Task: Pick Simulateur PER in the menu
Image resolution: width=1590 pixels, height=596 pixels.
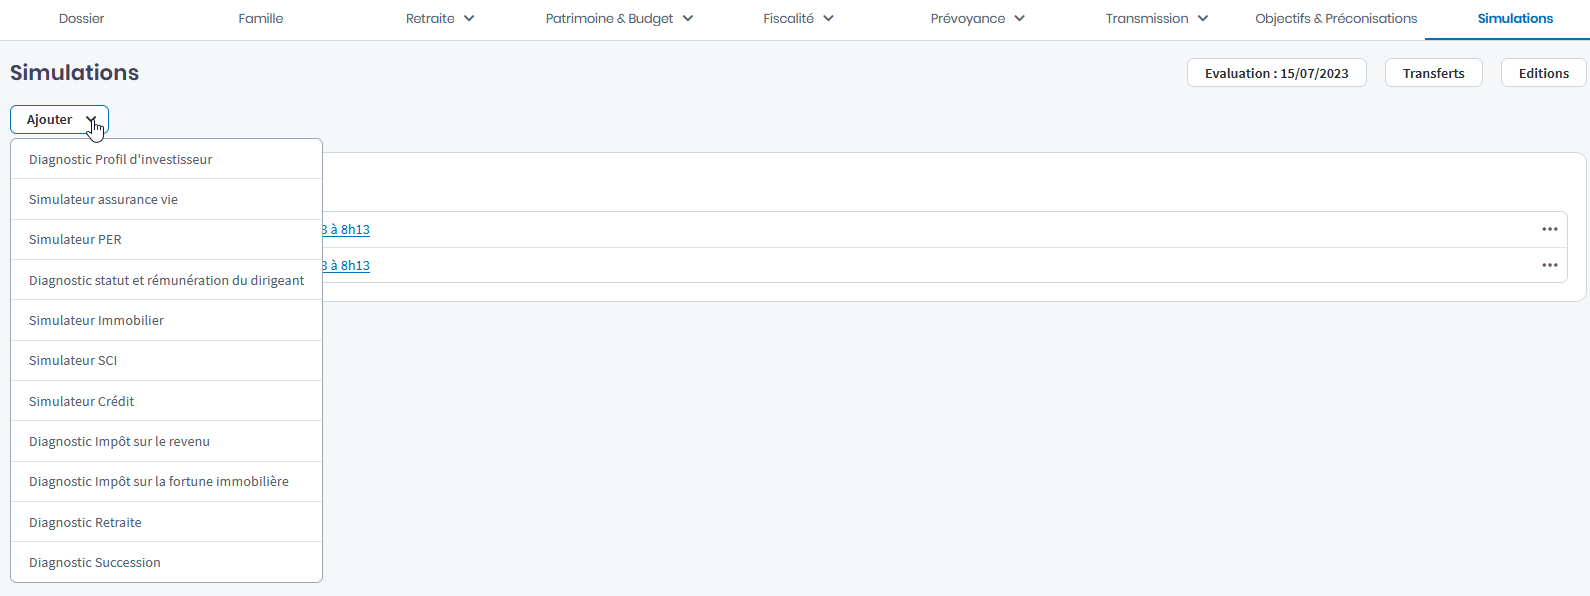Action: (75, 240)
